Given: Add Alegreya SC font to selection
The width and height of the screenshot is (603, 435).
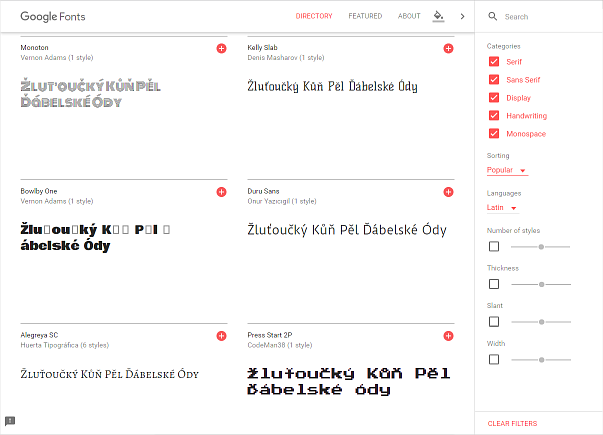Looking at the screenshot, I should [x=221, y=336].
